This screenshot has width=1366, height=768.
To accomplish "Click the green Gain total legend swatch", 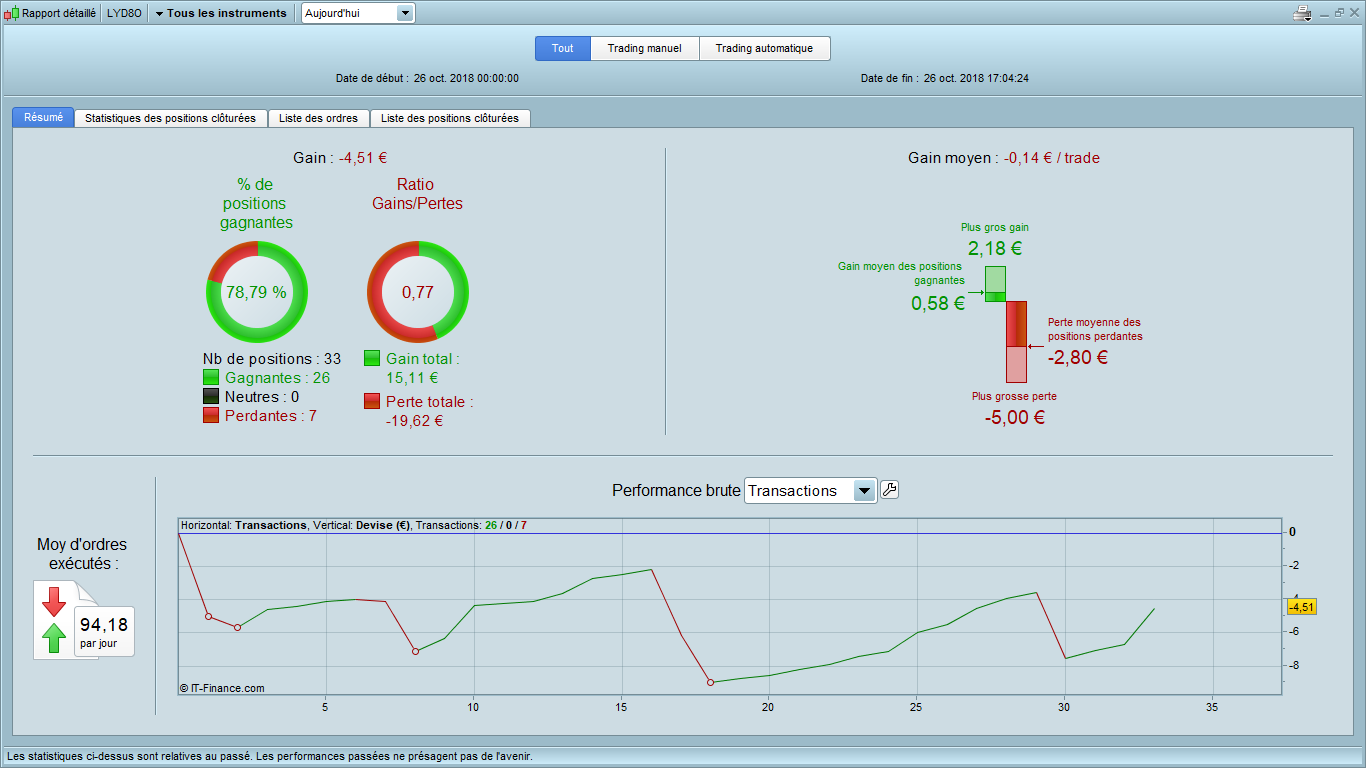I will click(372, 358).
